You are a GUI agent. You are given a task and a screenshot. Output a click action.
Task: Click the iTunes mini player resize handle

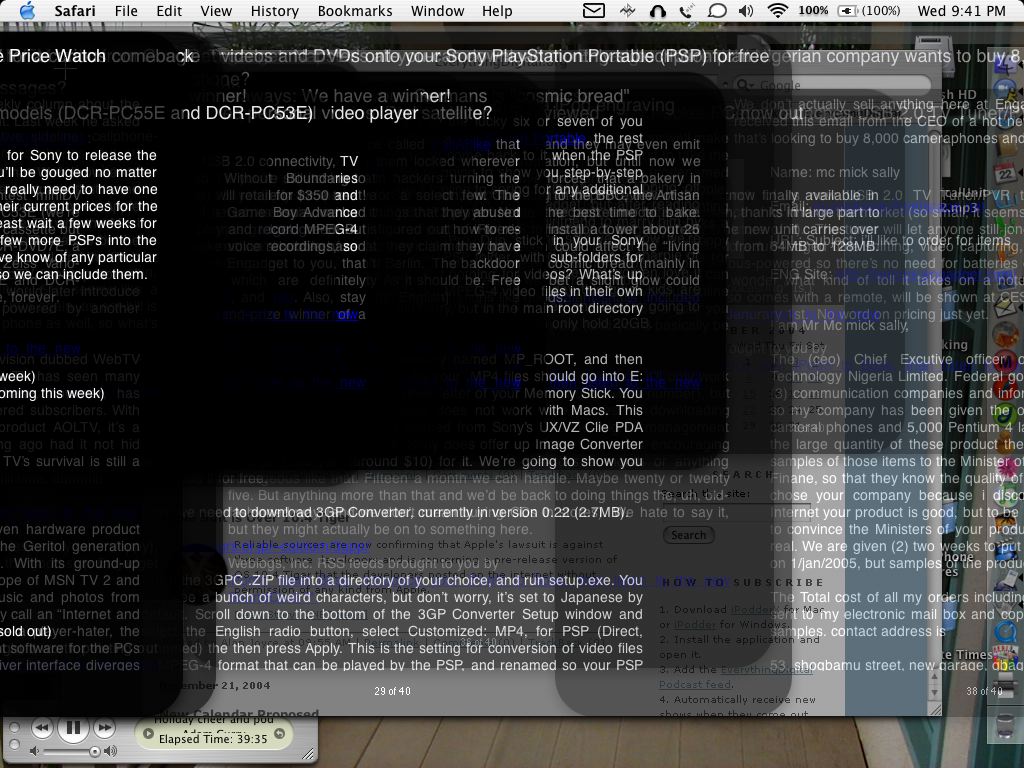308,754
